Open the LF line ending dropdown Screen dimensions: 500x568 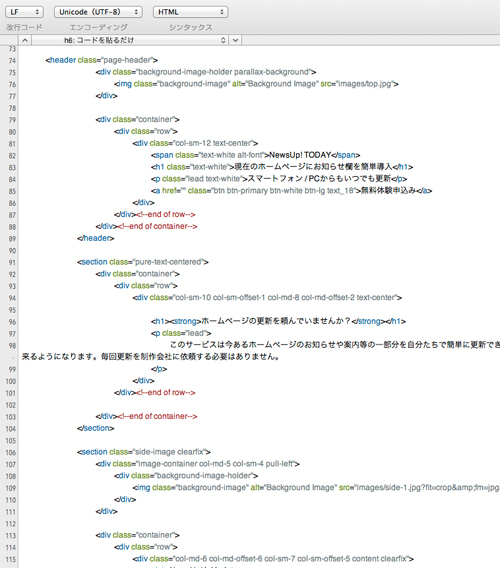(x=24, y=12)
